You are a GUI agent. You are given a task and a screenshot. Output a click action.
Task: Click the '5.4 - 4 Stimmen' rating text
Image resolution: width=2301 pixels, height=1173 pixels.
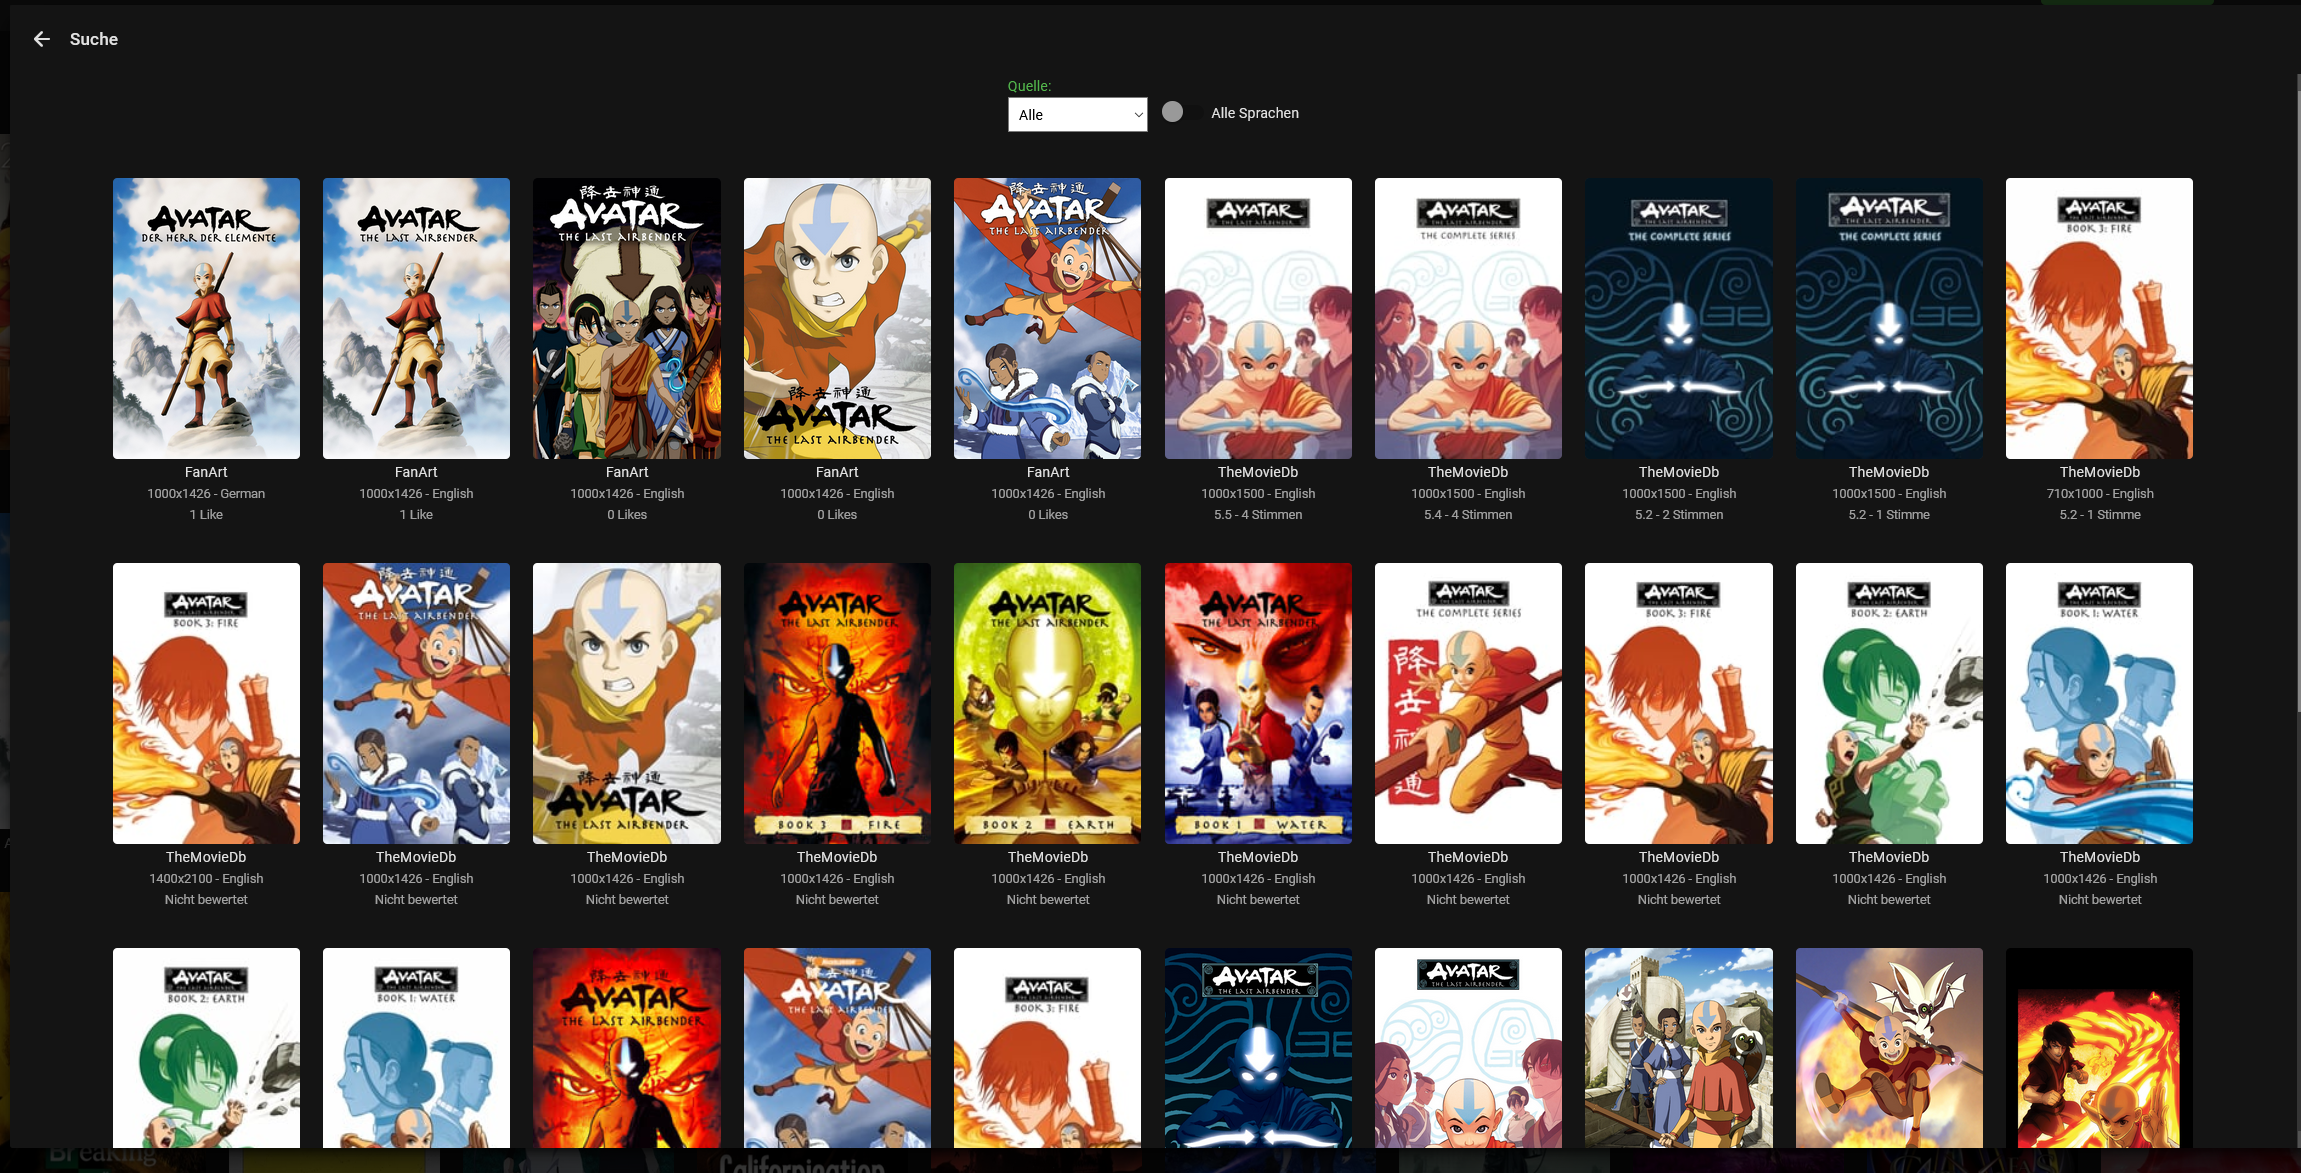click(1468, 515)
